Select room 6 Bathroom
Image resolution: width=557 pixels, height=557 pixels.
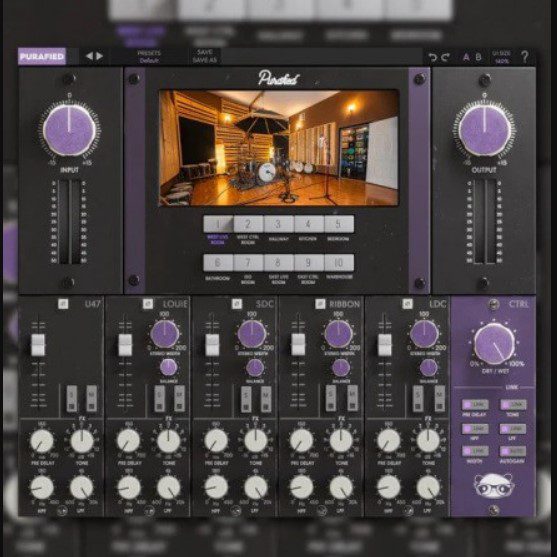click(218, 263)
